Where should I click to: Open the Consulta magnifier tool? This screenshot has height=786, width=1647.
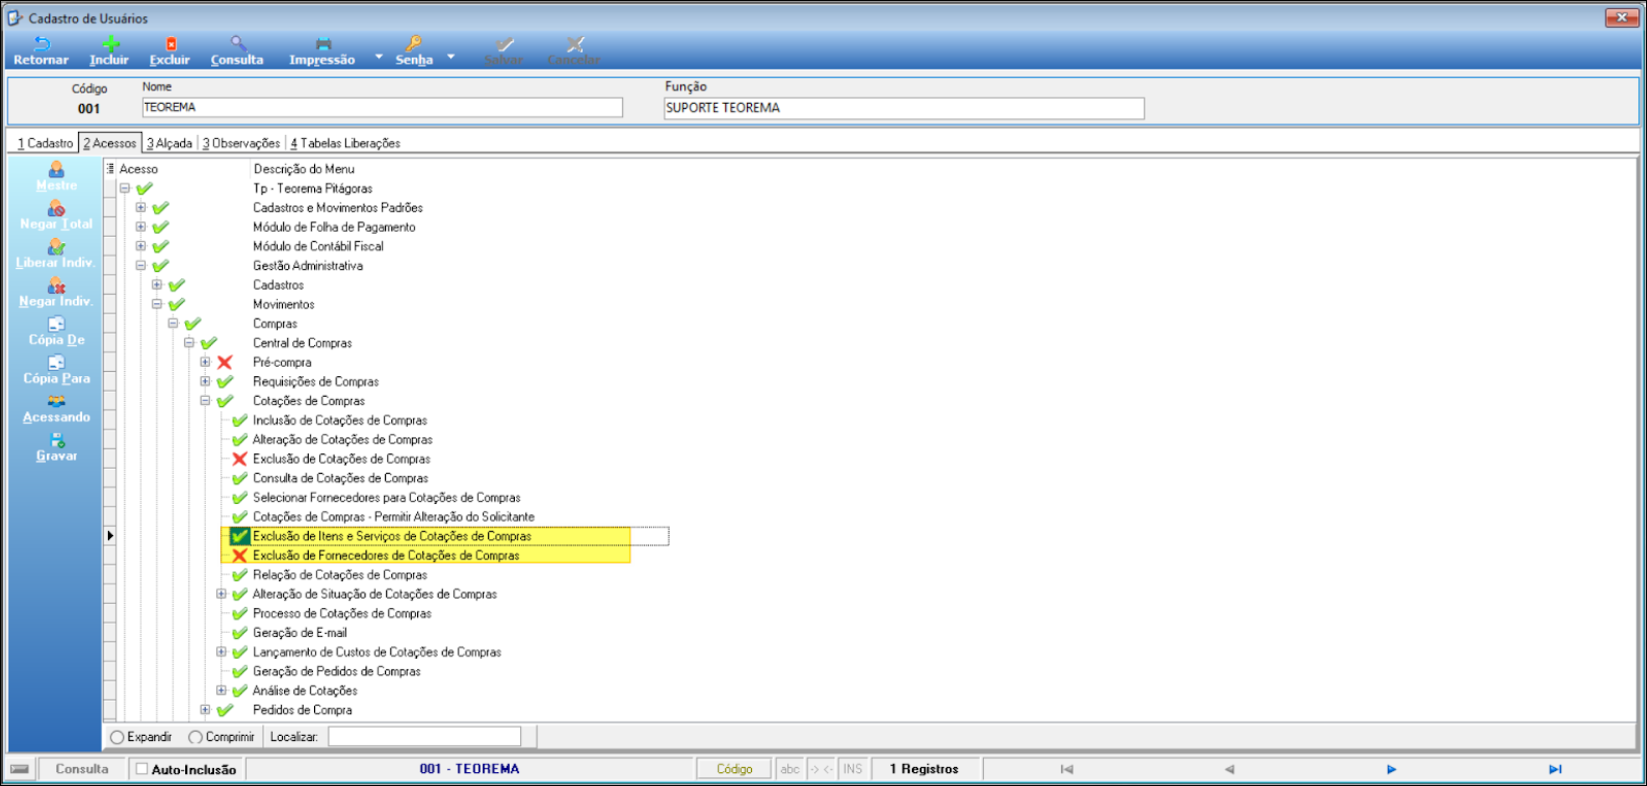[x=238, y=44]
